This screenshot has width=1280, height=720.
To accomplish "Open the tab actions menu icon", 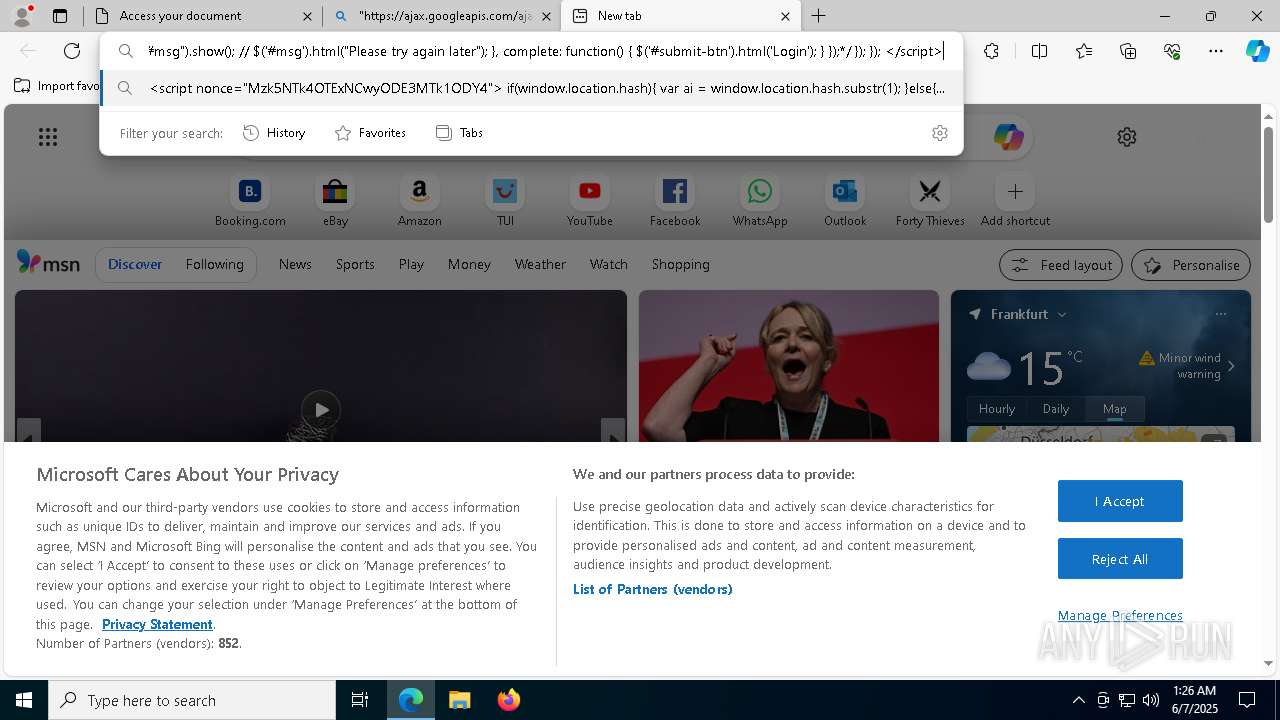I will (x=60, y=16).
